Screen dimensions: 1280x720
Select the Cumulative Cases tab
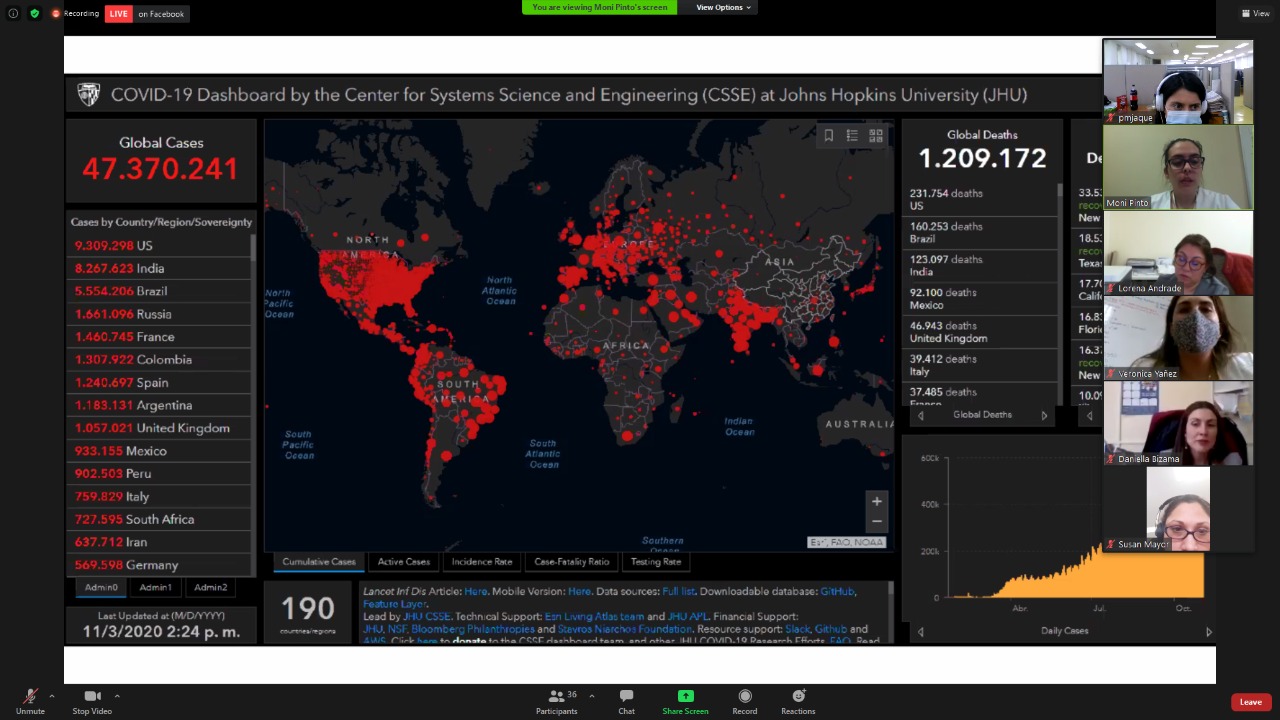click(319, 562)
